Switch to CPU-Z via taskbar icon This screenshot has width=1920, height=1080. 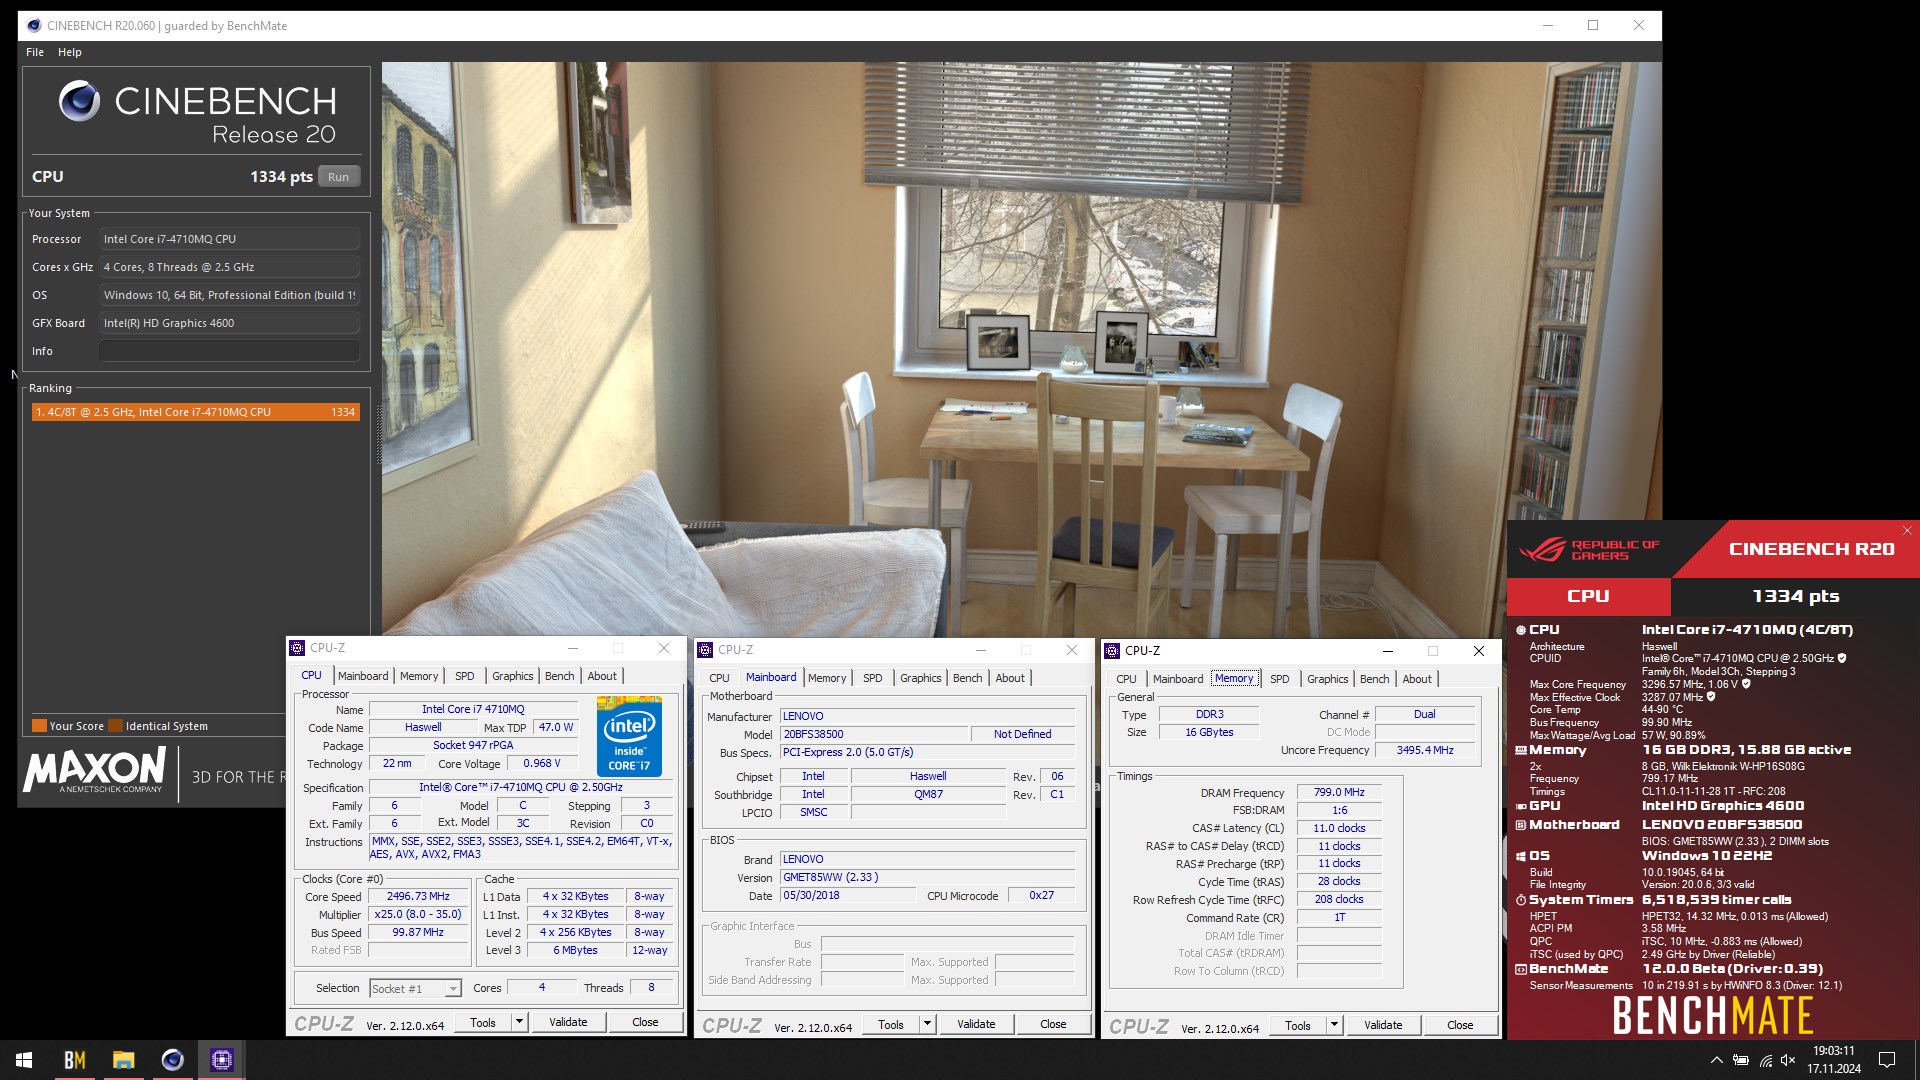pos(222,1060)
